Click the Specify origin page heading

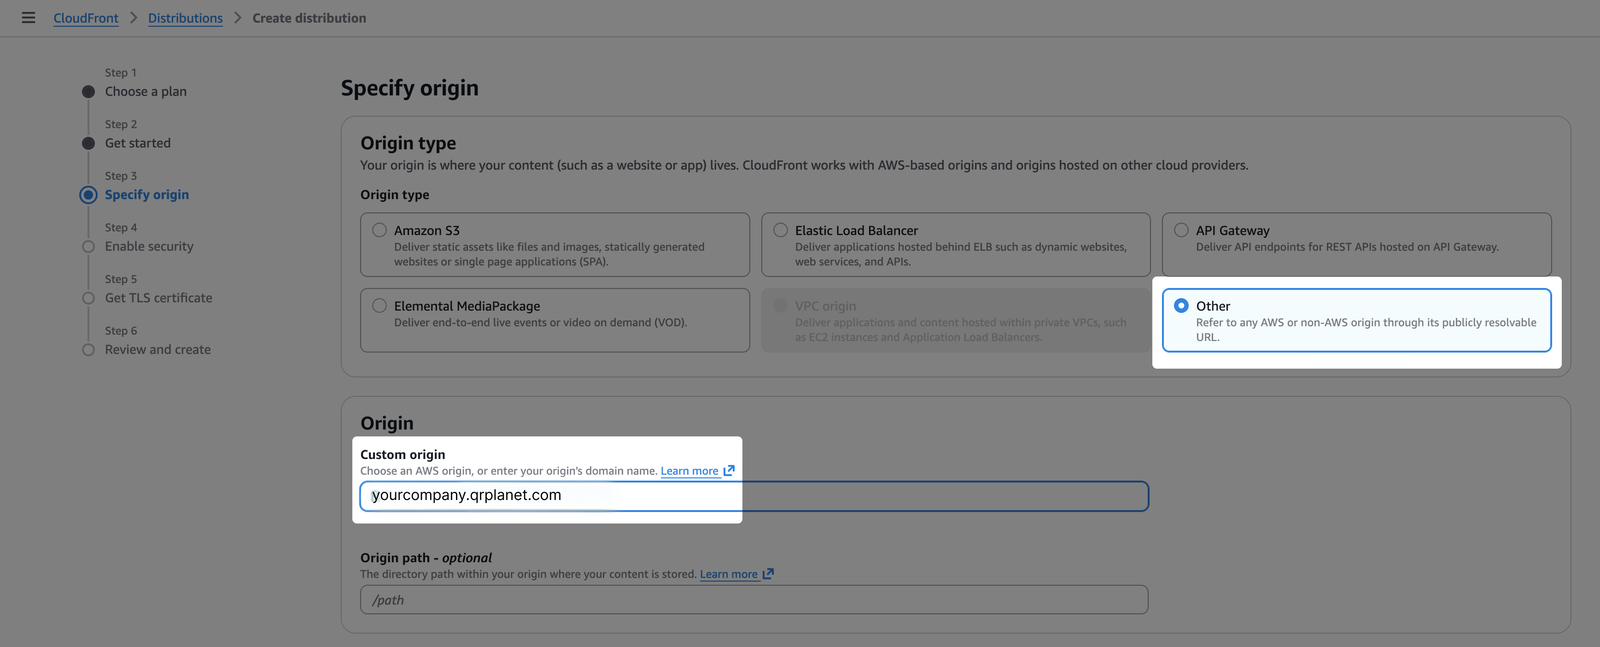tap(410, 88)
